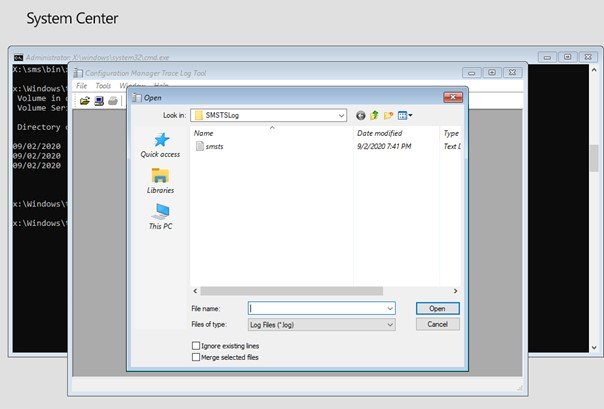Click the computer icon in Trace Log Tool toolbar

pos(99,101)
